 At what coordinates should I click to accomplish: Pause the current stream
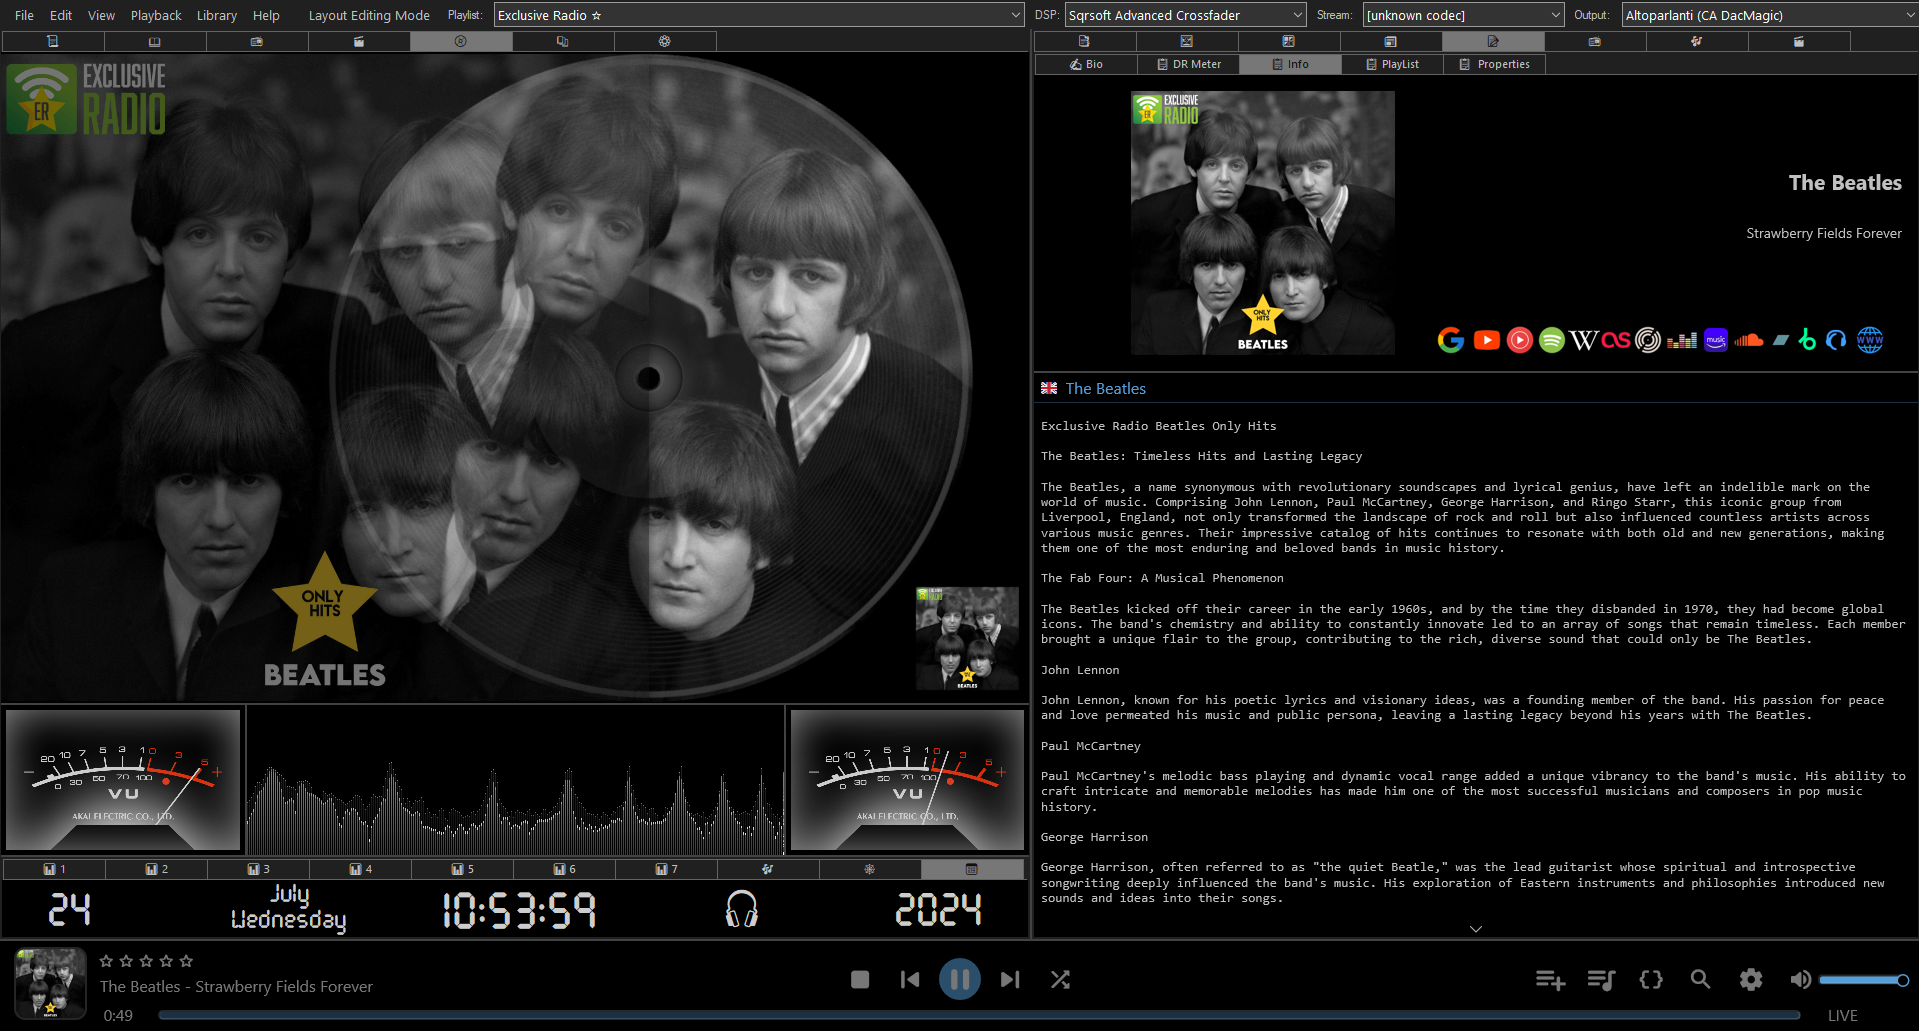click(959, 979)
